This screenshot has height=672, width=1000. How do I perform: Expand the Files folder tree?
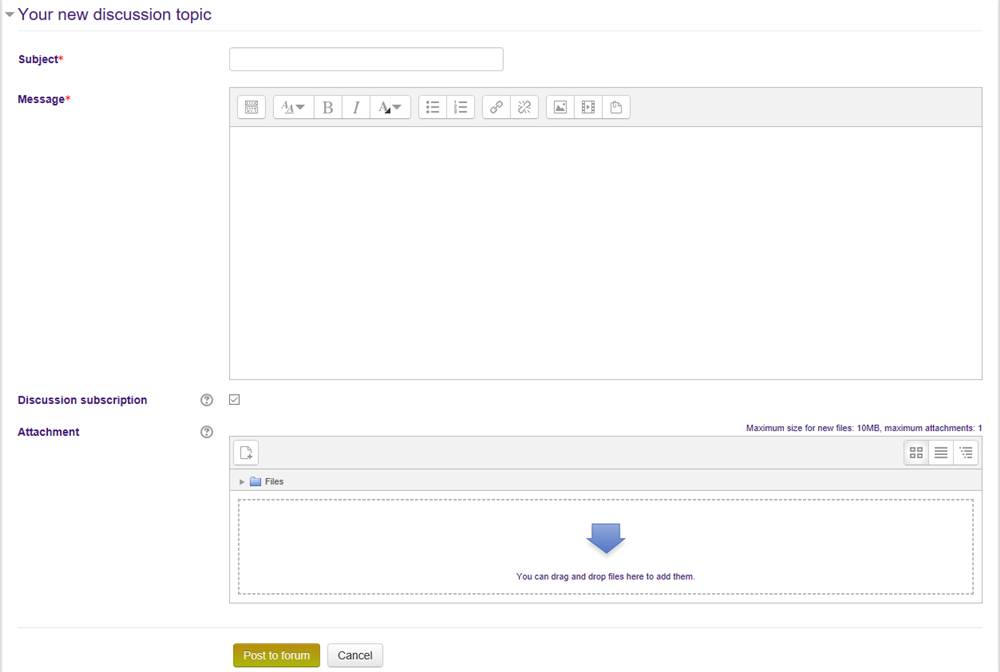coord(242,482)
